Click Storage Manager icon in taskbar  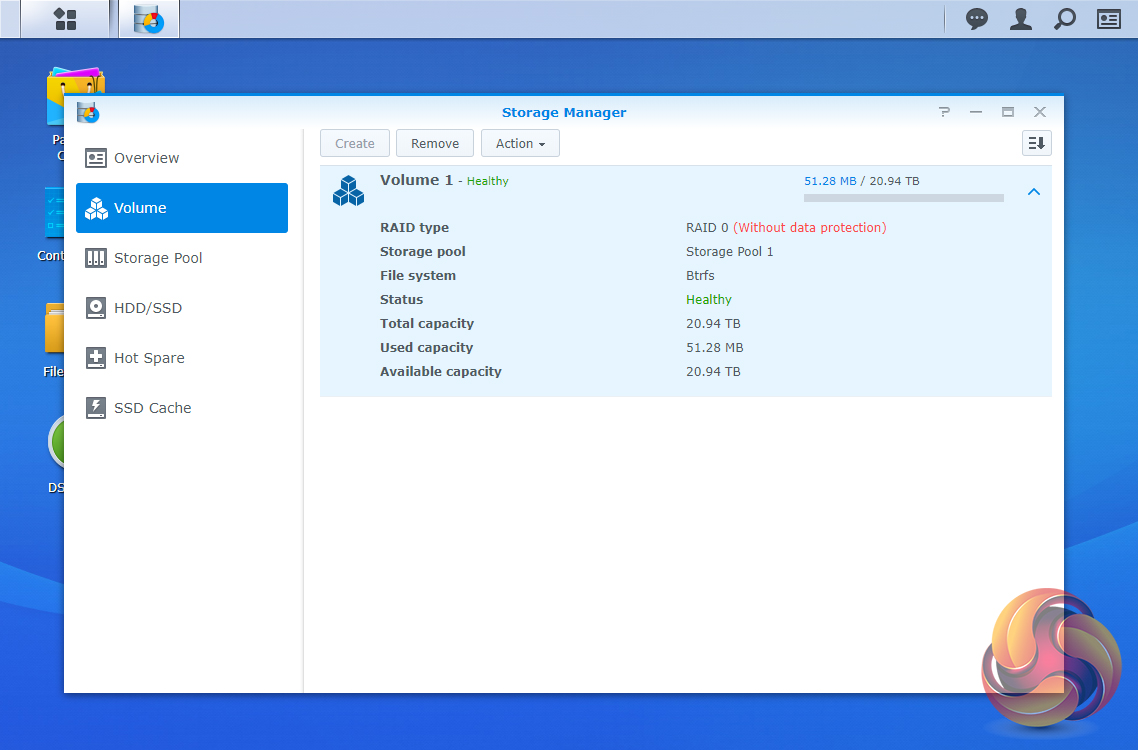pyautogui.click(x=149, y=19)
